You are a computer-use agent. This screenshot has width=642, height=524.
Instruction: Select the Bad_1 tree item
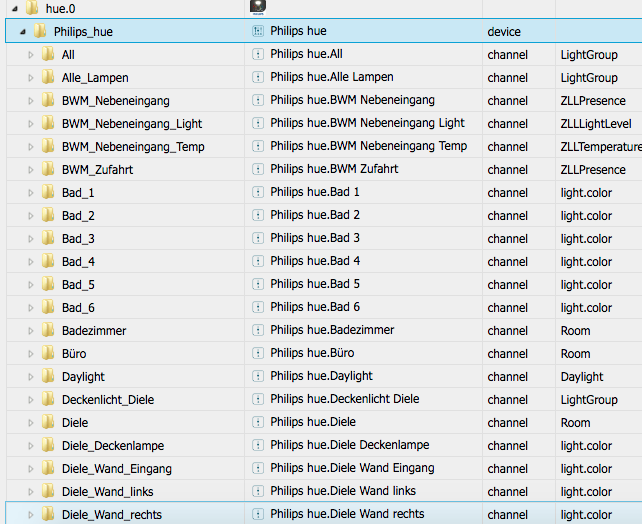[78, 193]
